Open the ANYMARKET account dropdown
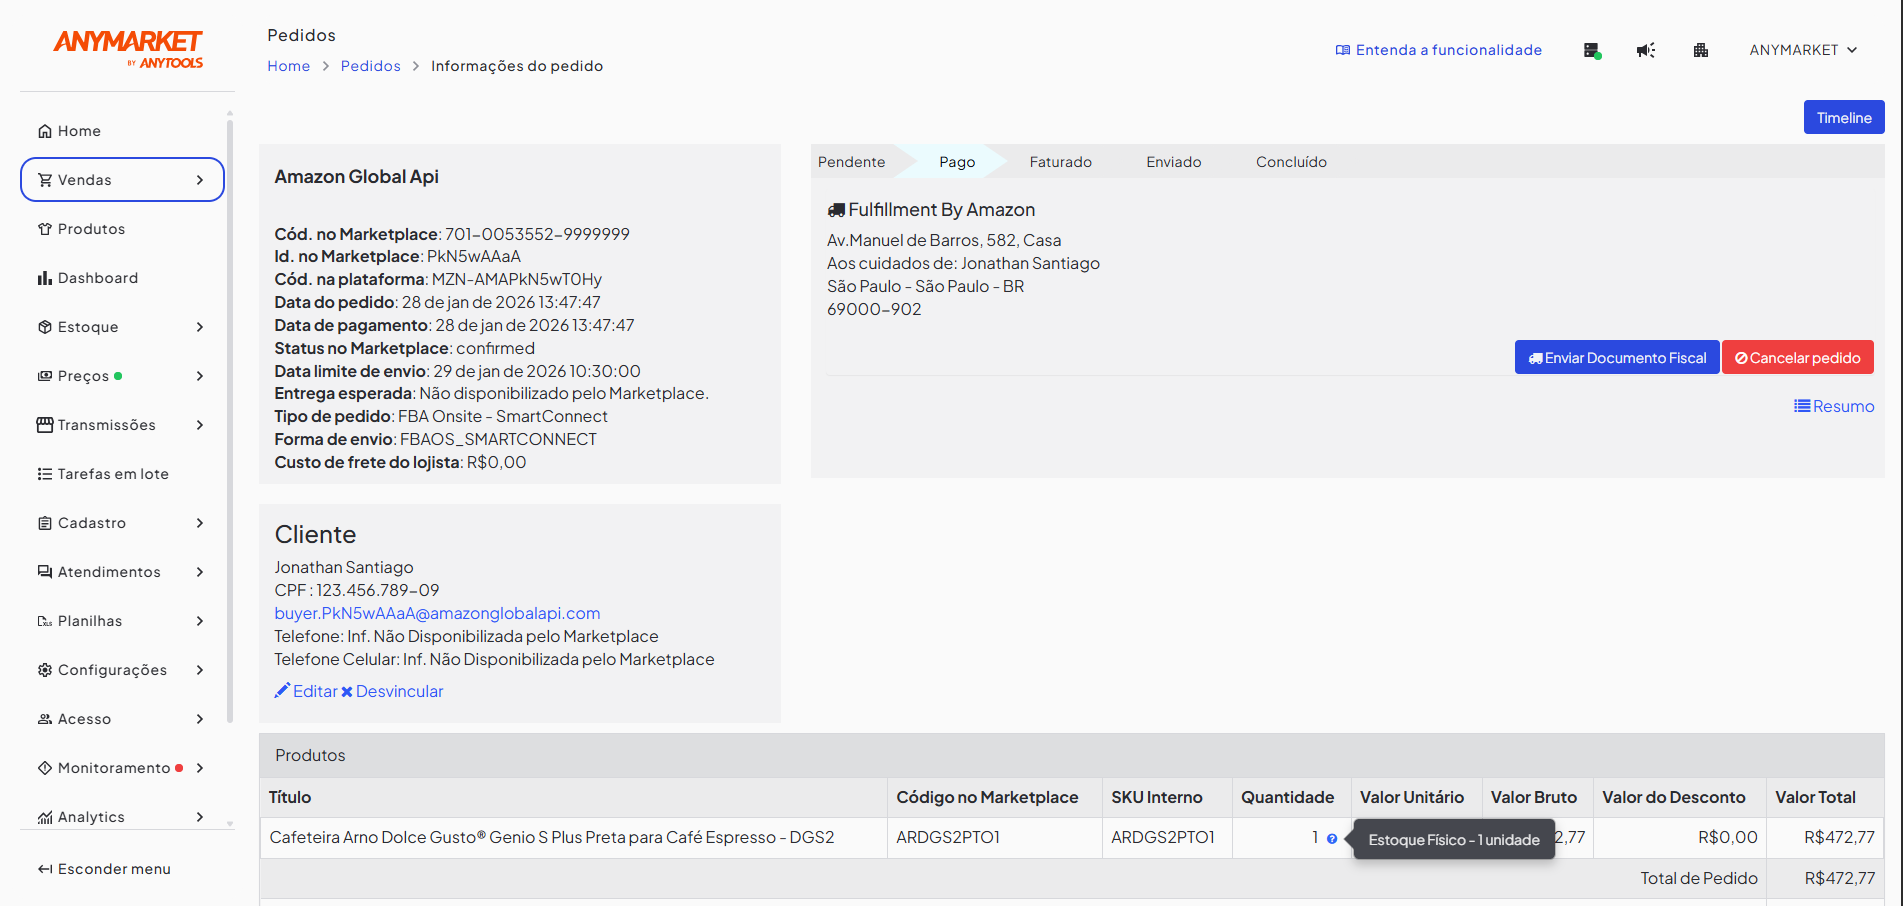The image size is (1903, 906). [1803, 50]
